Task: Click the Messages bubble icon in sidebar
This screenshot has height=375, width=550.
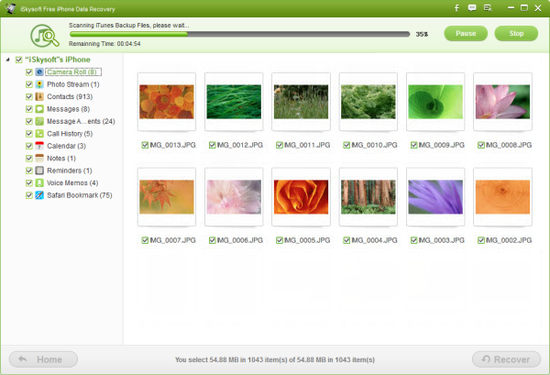Action: pos(40,109)
